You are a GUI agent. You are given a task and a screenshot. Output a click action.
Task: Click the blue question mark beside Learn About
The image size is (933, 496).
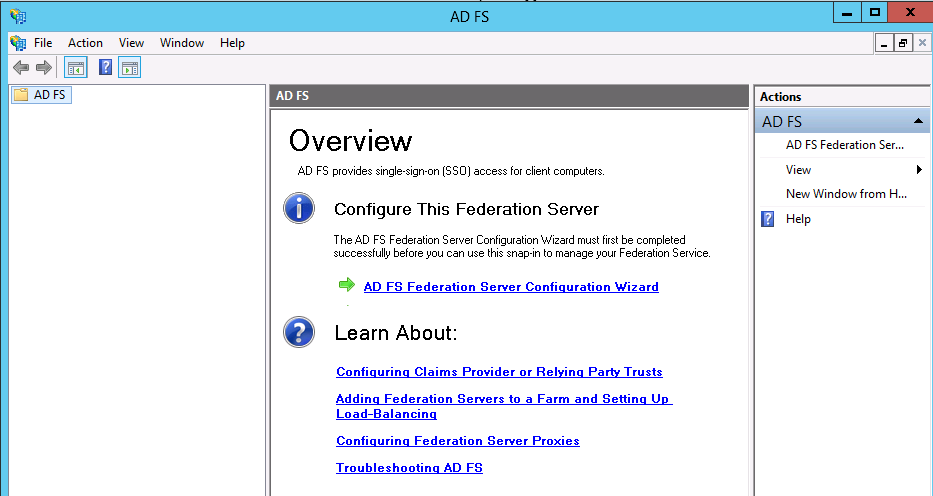tap(299, 332)
